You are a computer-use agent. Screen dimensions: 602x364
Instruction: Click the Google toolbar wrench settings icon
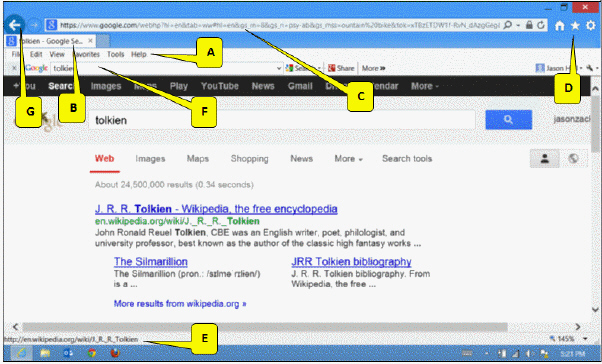[590, 68]
